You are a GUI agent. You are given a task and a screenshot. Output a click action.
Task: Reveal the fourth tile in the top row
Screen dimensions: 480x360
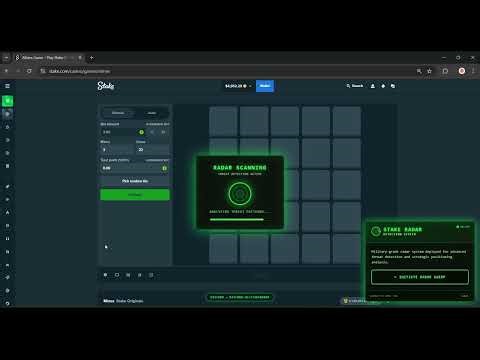(316, 121)
